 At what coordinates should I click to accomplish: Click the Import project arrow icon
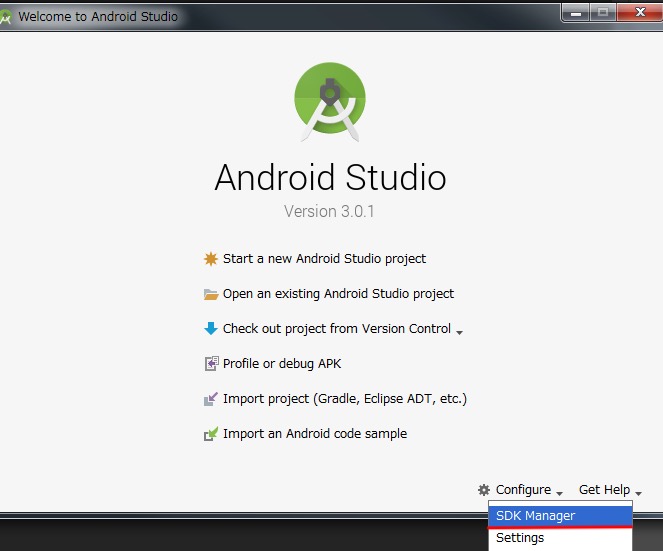[x=211, y=399]
